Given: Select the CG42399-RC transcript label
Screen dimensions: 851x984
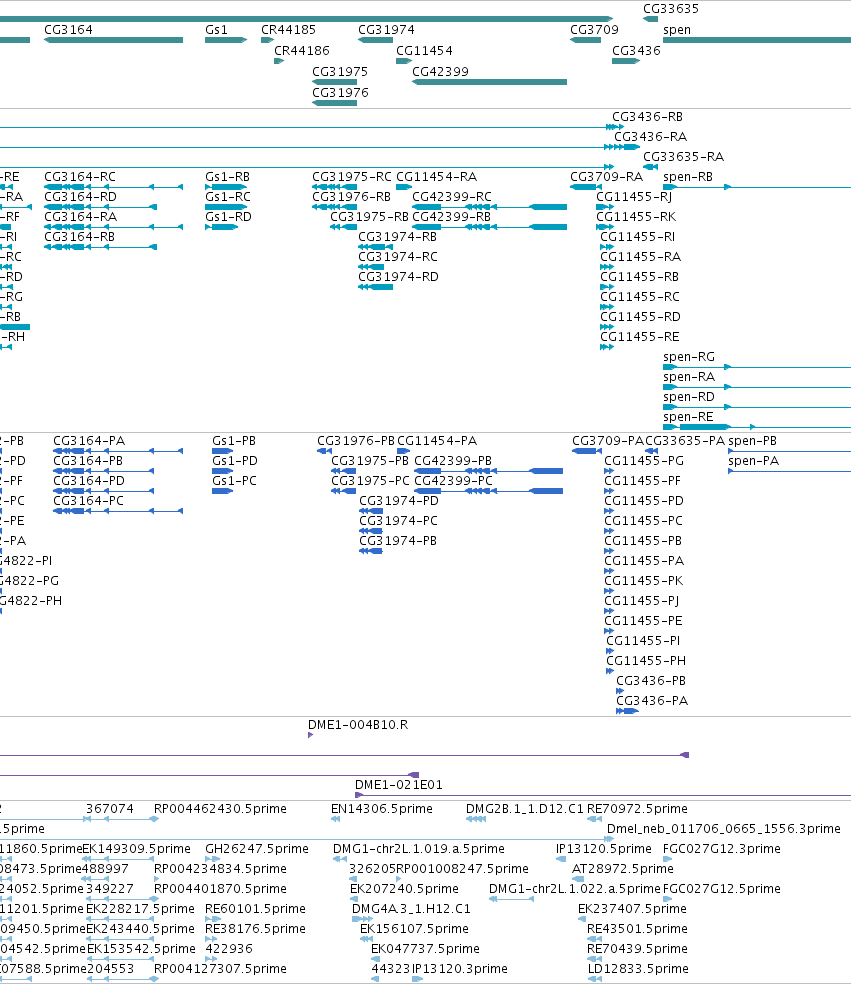Looking at the screenshot, I should point(452,197).
